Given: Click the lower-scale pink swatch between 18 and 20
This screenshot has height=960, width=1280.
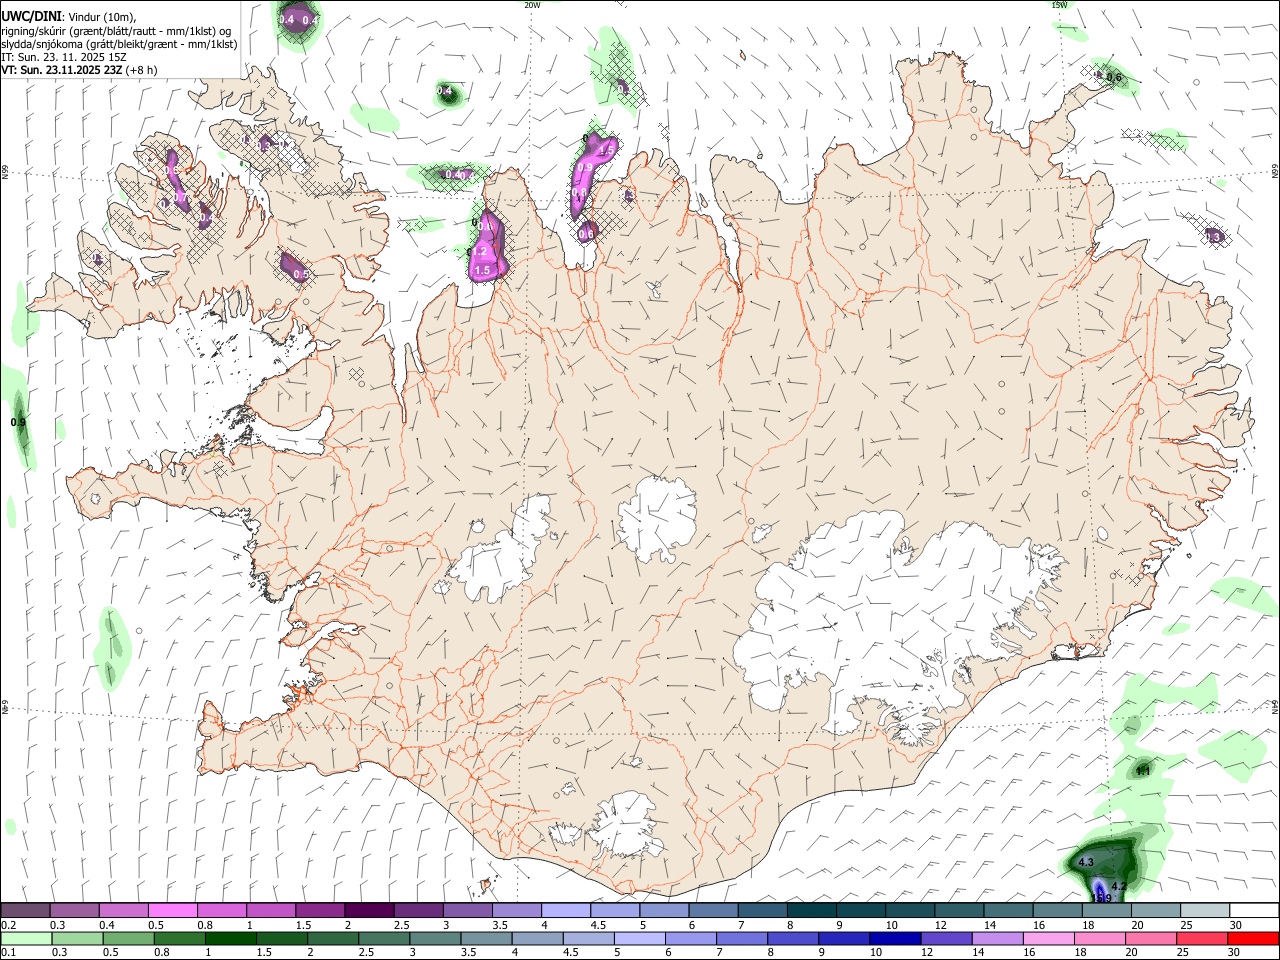Looking at the screenshot, I should click(x=1098, y=939).
